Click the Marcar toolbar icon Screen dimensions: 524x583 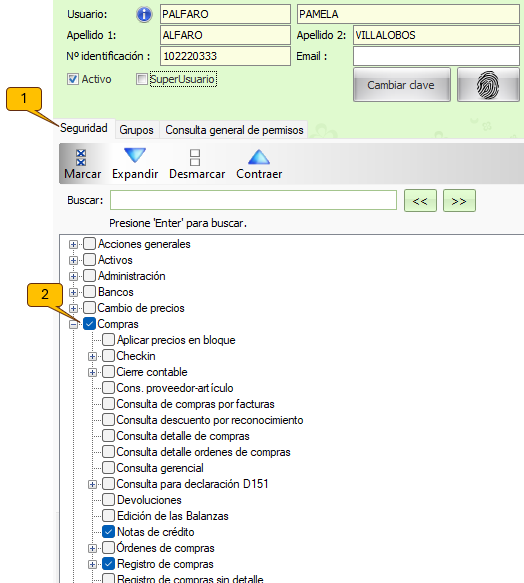(x=81, y=158)
